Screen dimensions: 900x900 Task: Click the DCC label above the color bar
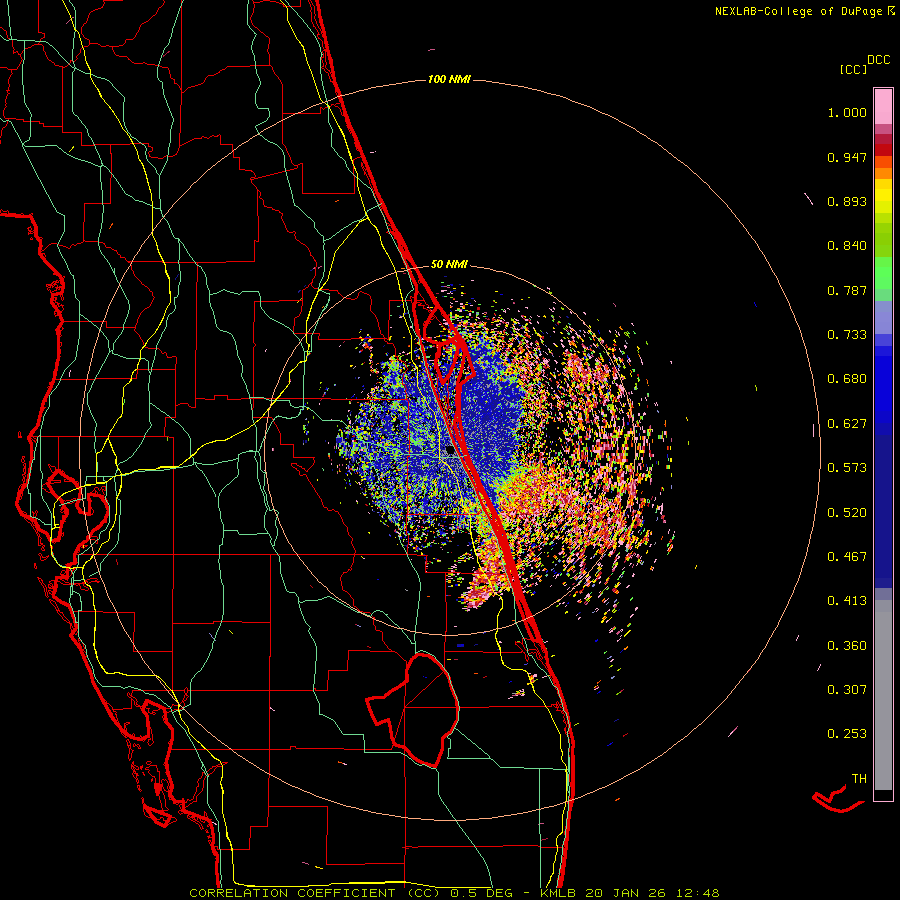(x=878, y=60)
